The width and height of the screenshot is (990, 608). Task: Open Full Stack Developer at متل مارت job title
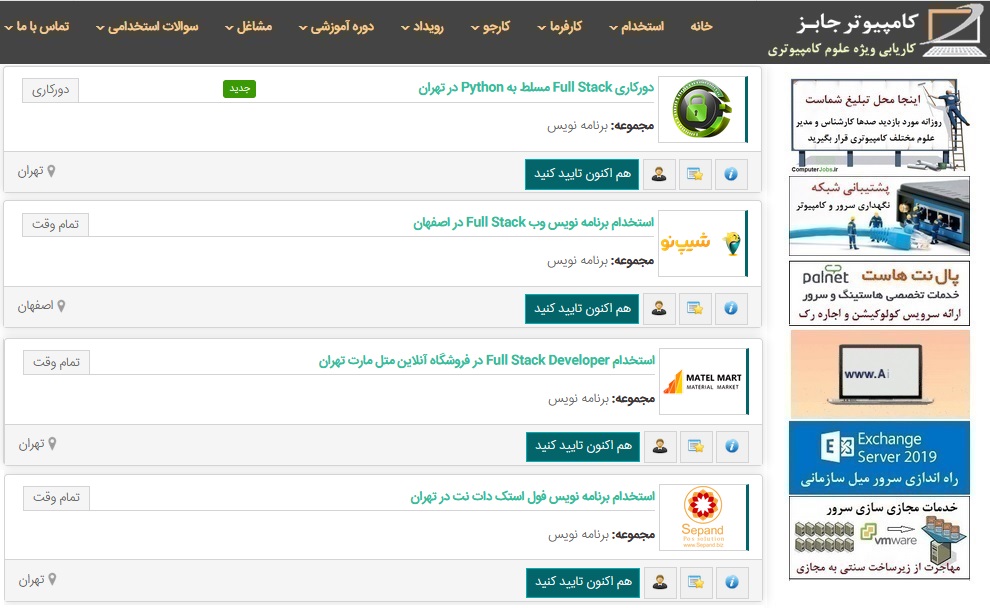(487, 361)
